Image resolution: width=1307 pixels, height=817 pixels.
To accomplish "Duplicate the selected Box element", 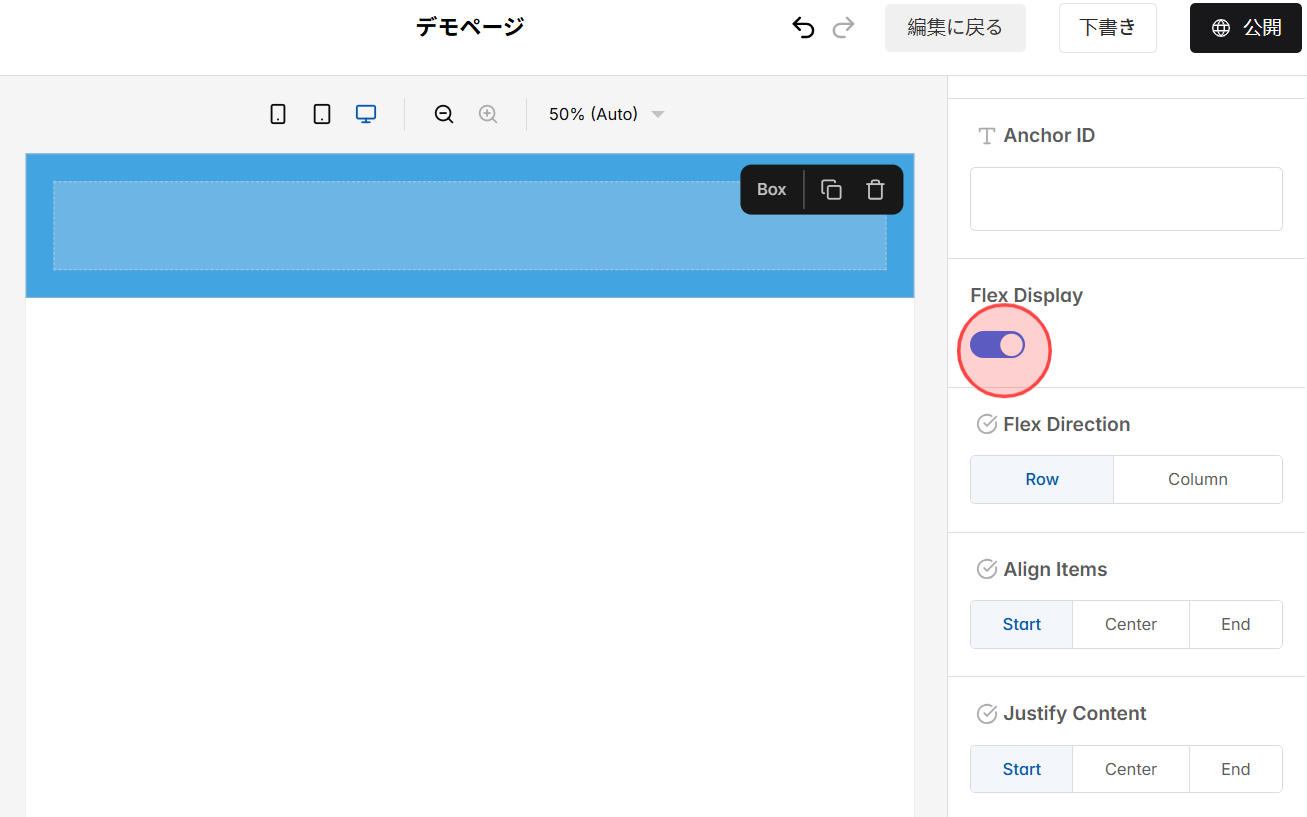I will click(x=830, y=189).
